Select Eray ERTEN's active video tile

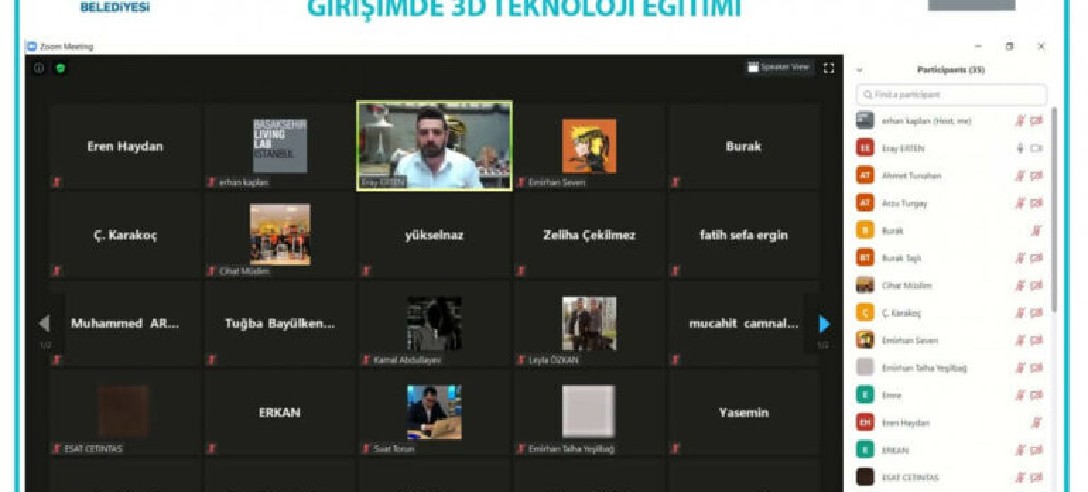pos(434,146)
